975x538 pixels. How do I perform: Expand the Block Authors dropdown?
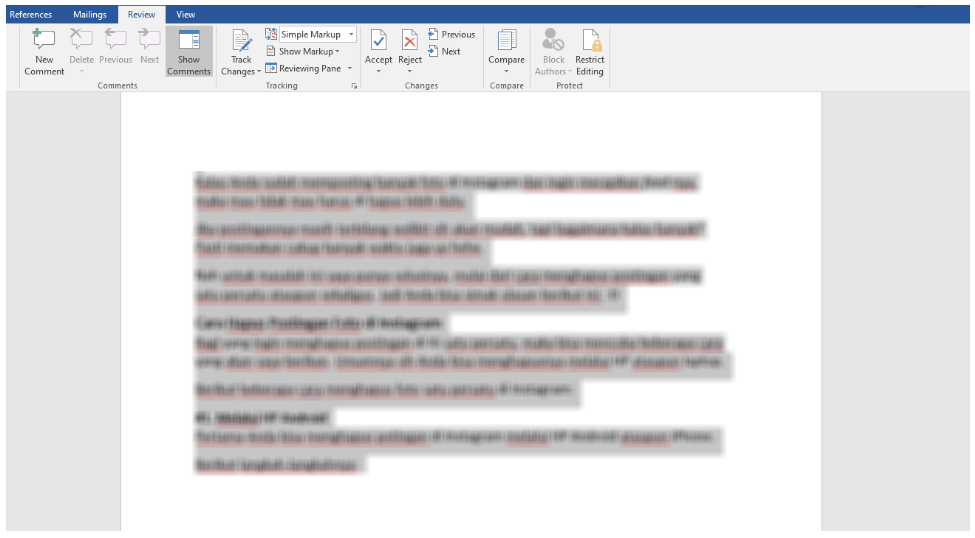(570, 72)
